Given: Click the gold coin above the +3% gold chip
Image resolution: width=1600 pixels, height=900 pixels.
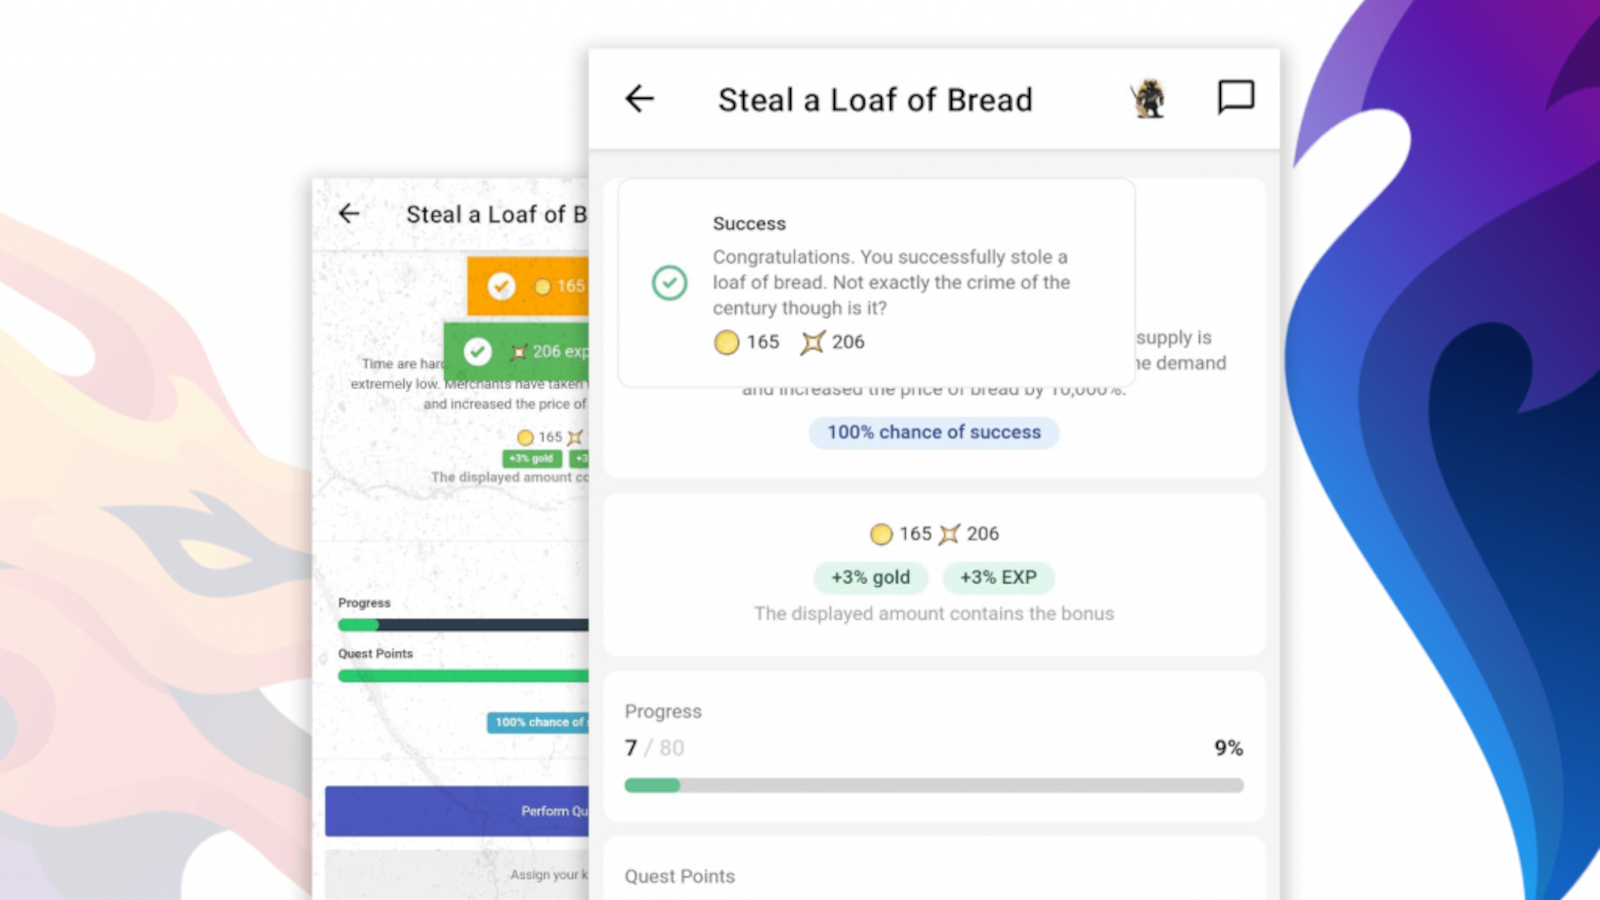Looking at the screenshot, I should tap(881, 534).
